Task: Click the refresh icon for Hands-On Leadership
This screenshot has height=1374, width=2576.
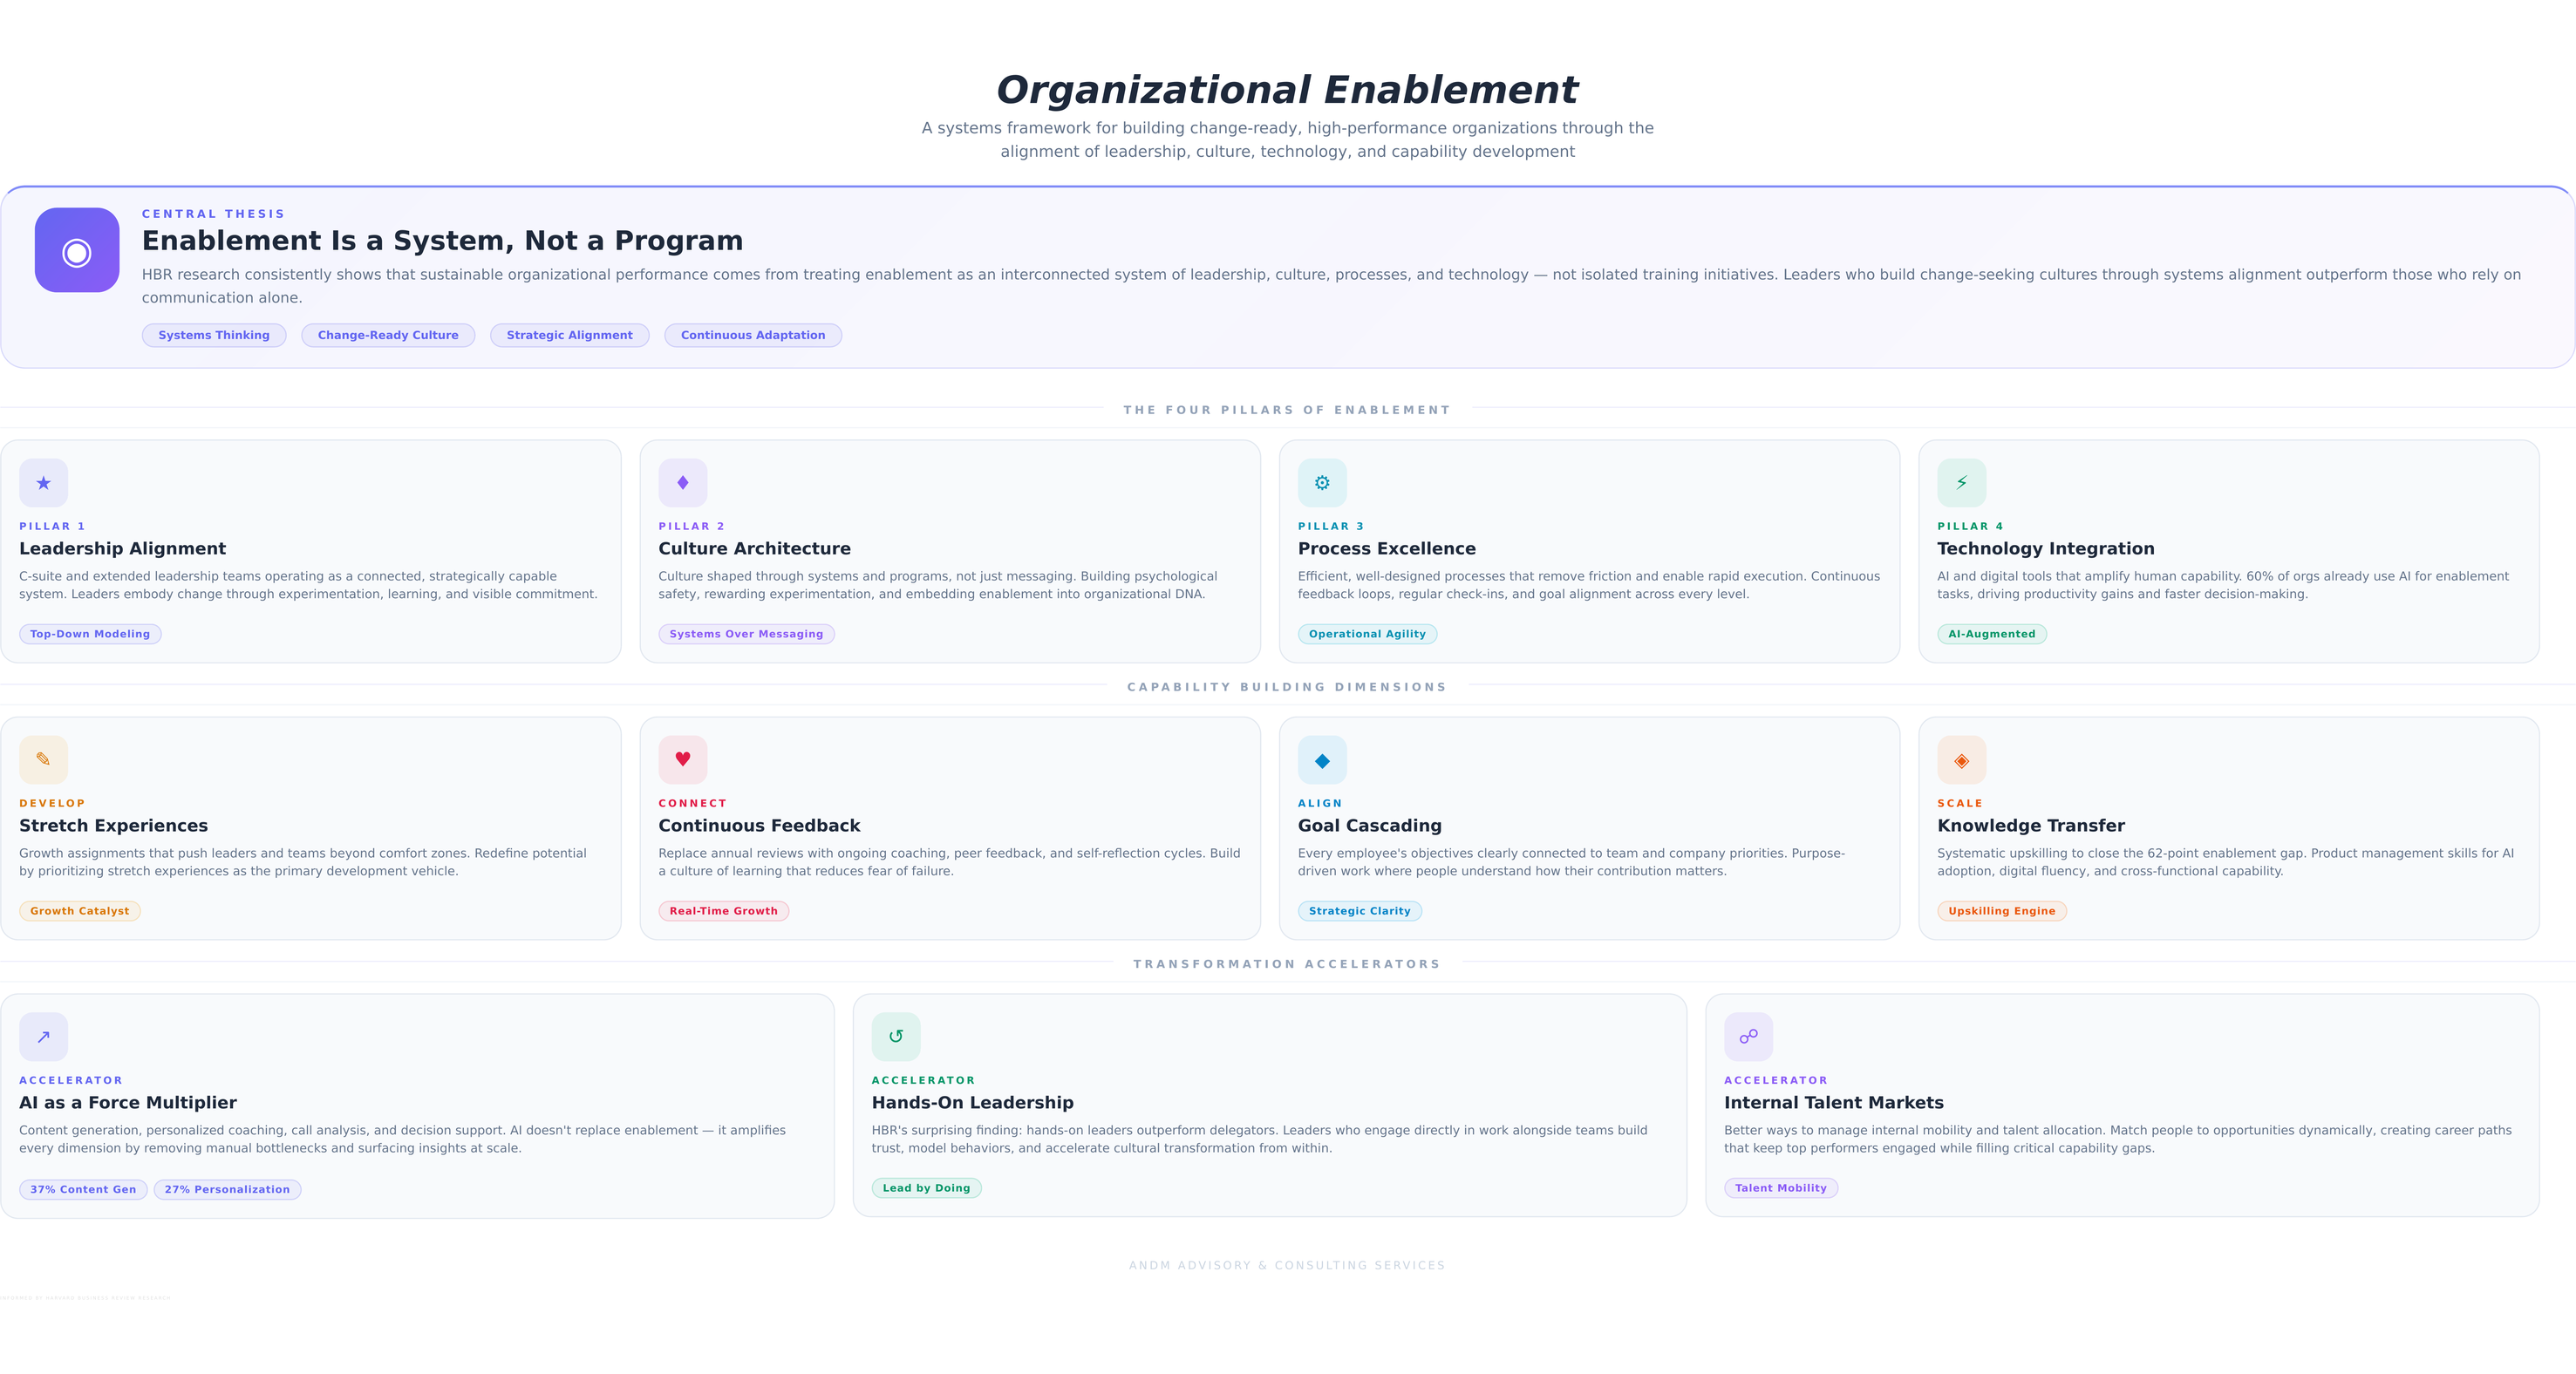Action: tap(897, 1037)
